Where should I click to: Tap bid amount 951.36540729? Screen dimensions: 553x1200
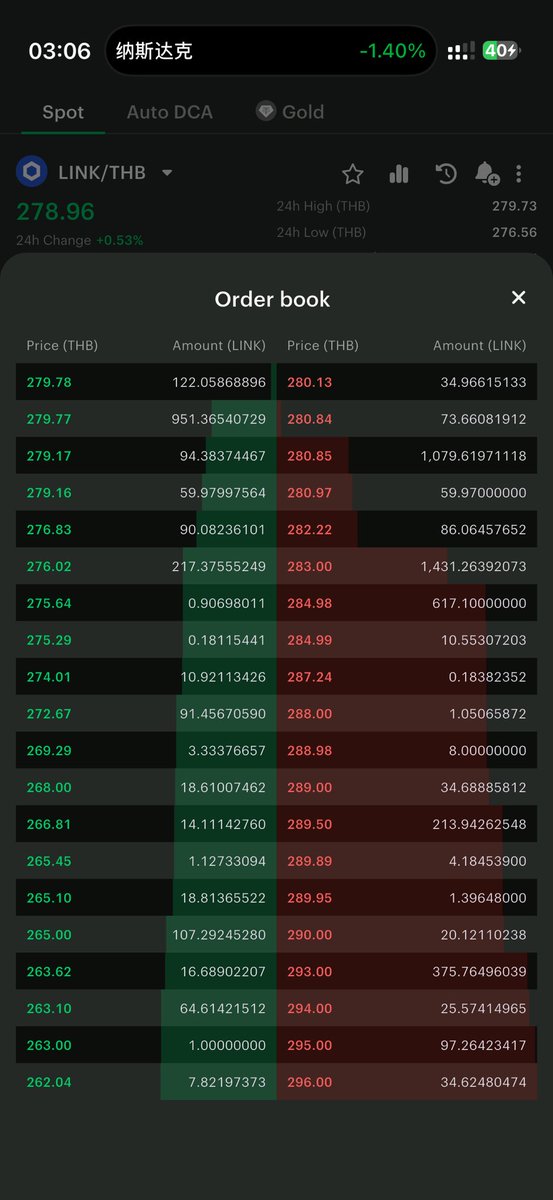pyautogui.click(x=219, y=419)
